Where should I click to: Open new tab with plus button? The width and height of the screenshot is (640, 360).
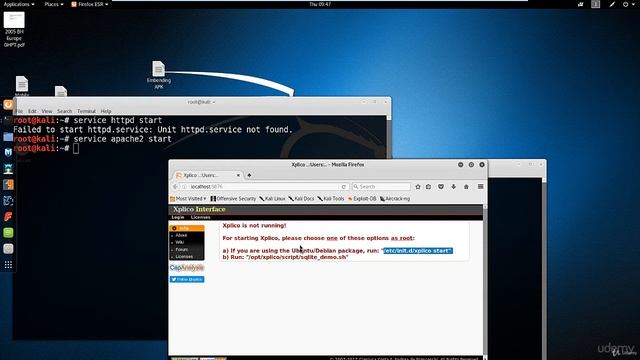point(249,175)
